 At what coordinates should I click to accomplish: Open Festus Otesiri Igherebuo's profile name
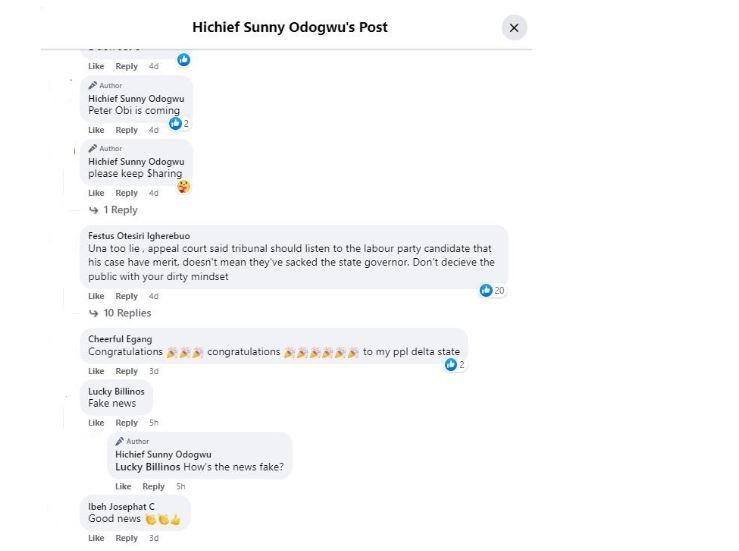(139, 236)
